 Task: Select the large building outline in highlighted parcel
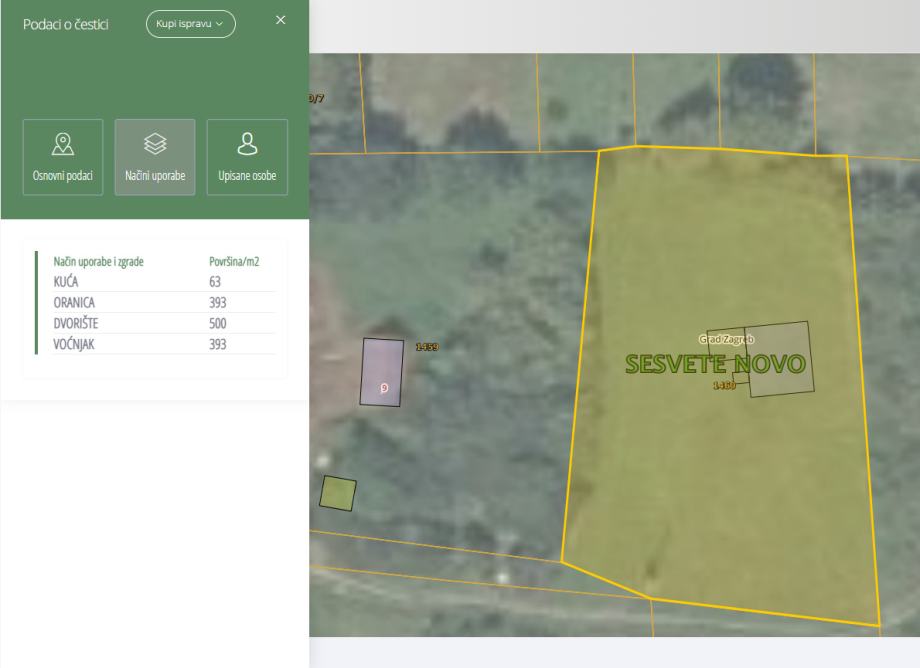click(x=779, y=359)
